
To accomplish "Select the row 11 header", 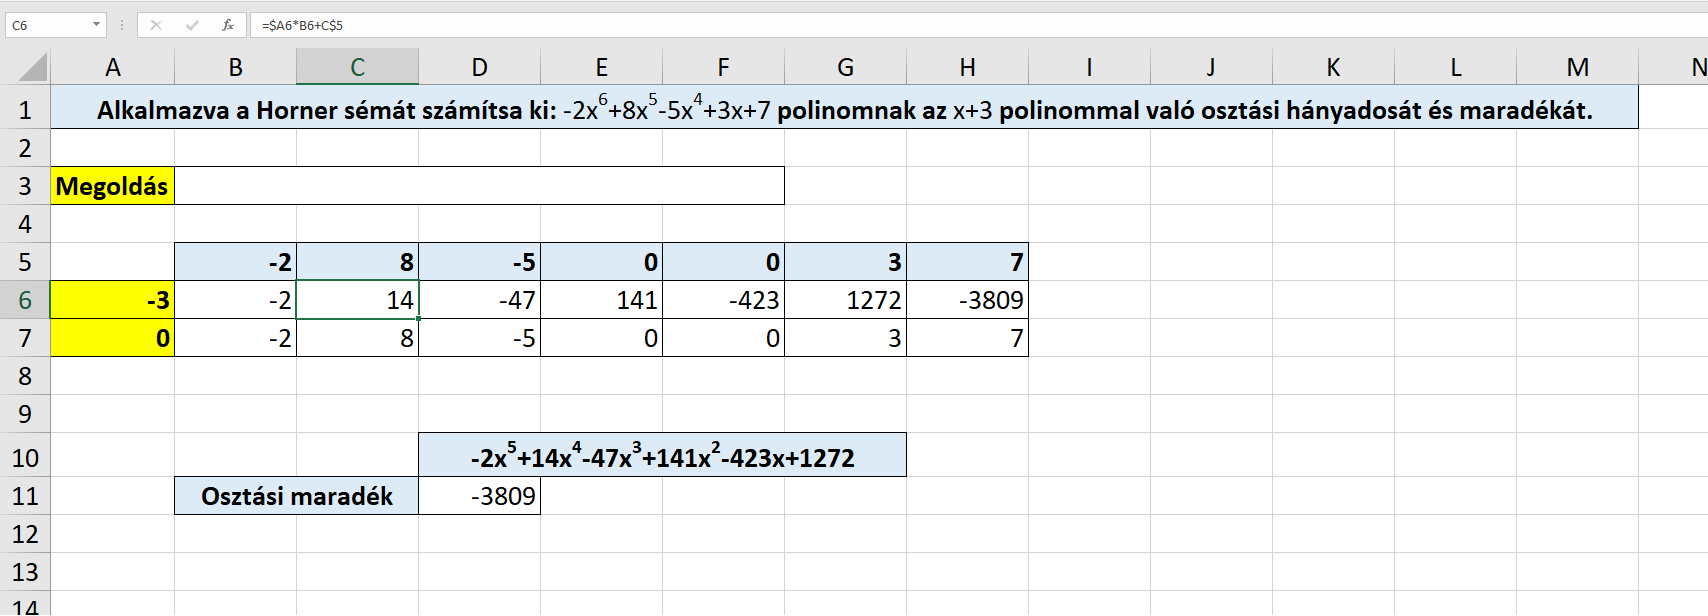I will coord(25,496).
